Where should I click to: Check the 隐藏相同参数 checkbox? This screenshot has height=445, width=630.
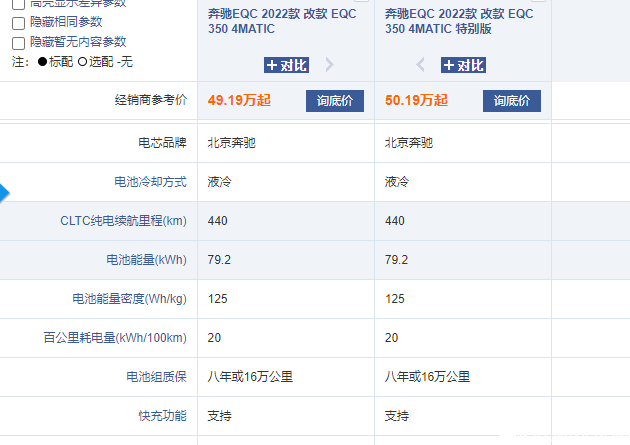click(x=18, y=23)
